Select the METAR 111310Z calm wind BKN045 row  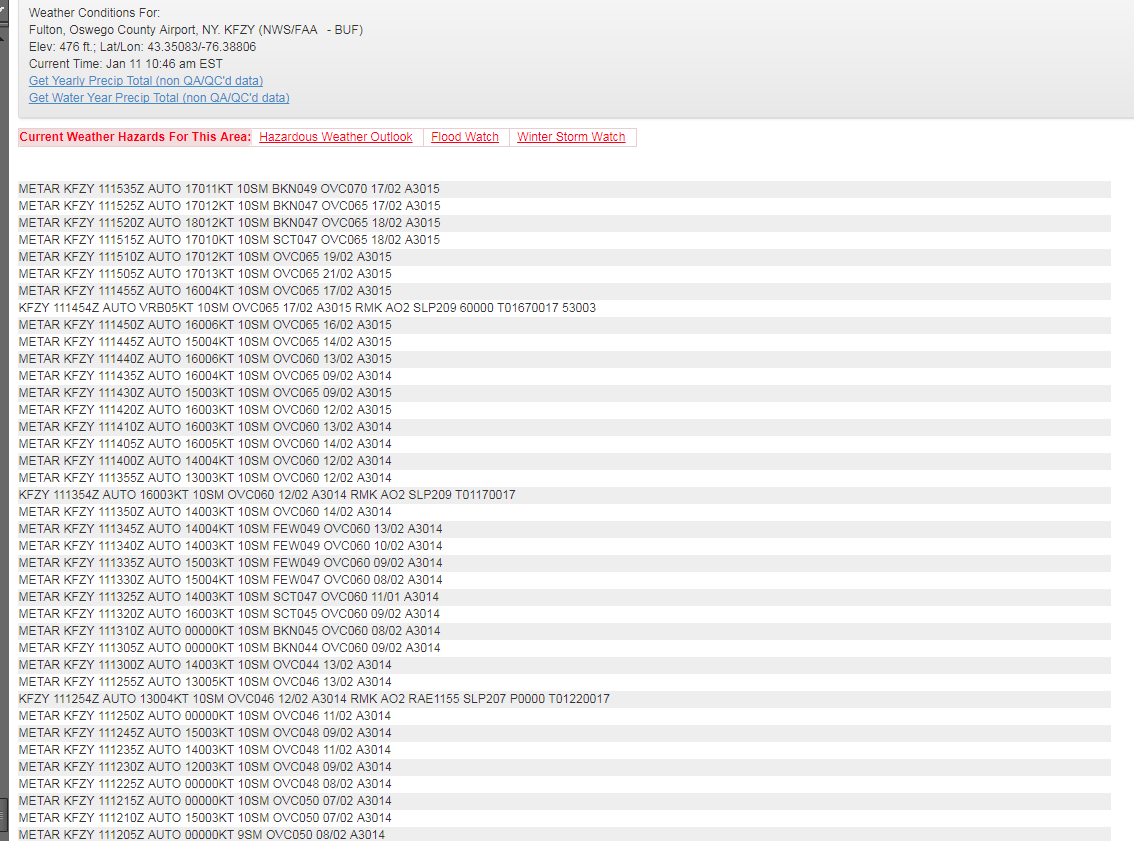[x=564, y=631]
